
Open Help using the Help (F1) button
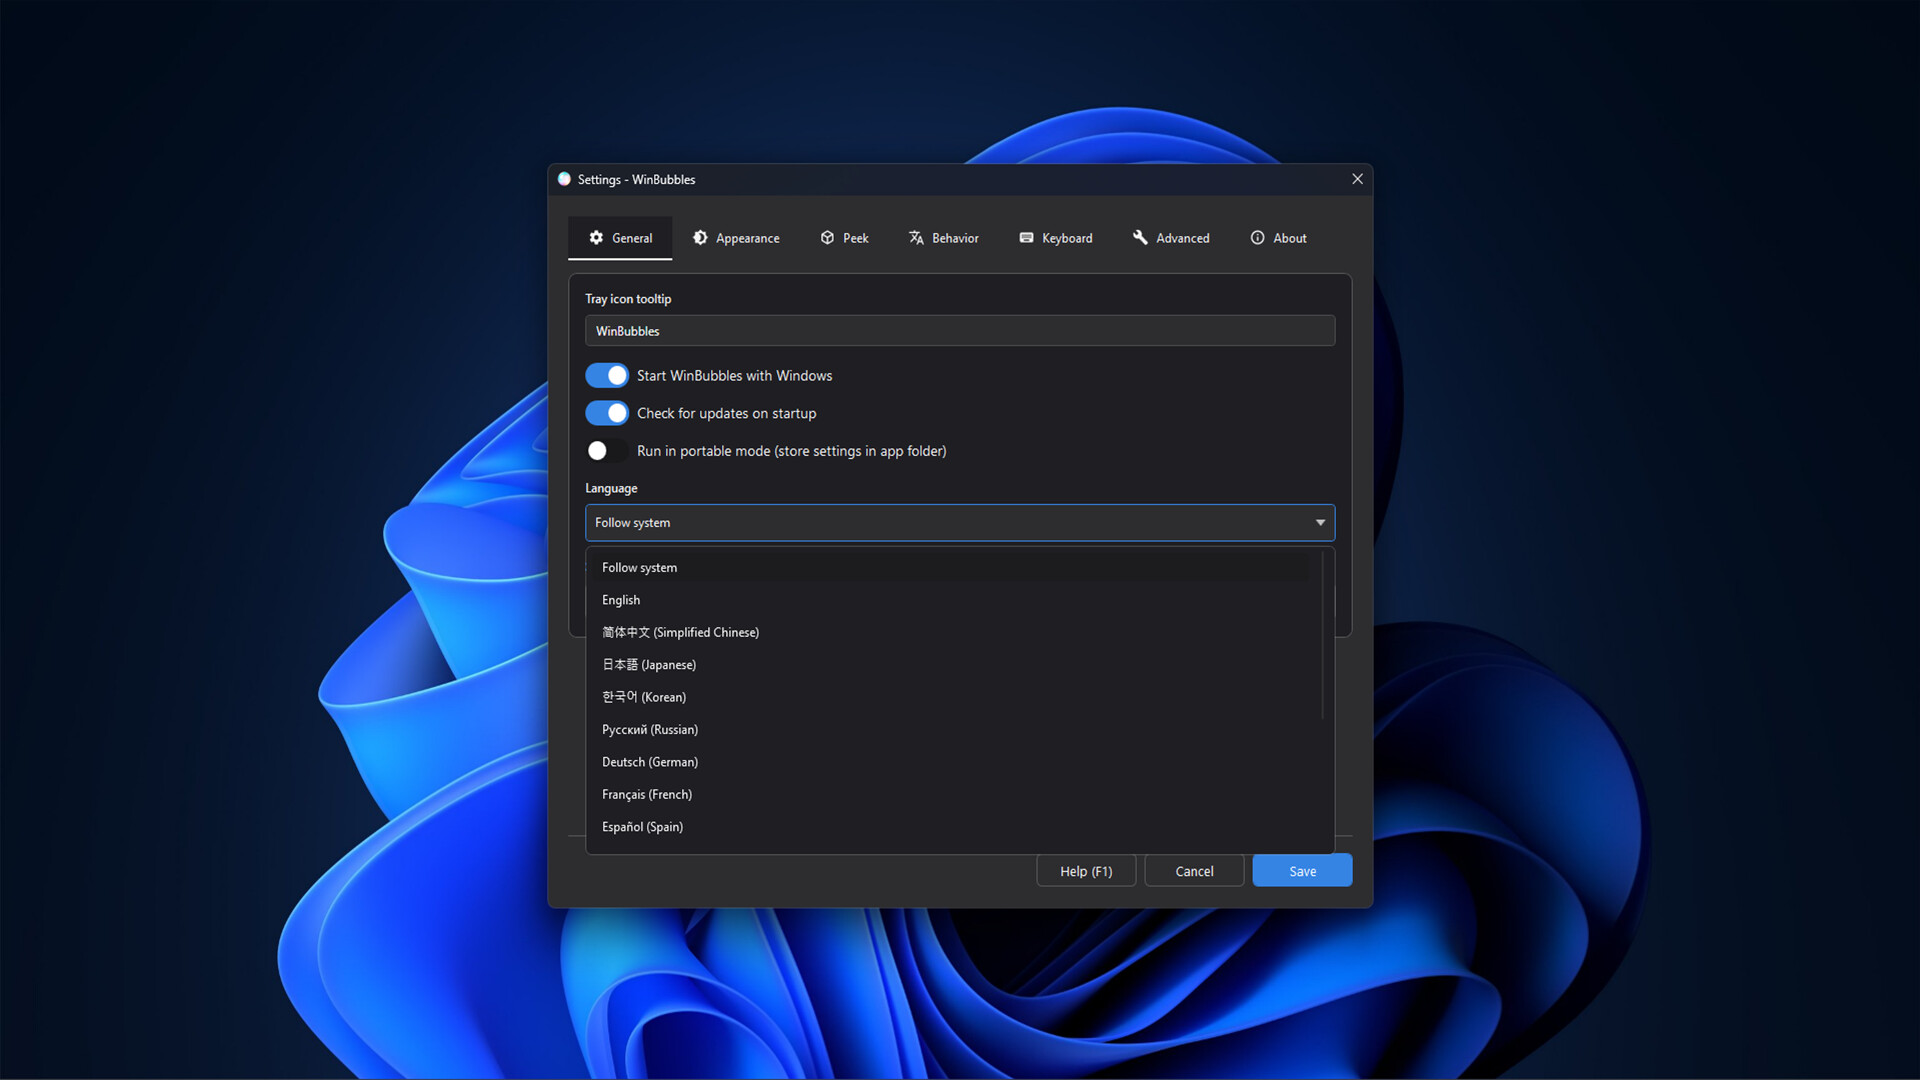(1085, 870)
